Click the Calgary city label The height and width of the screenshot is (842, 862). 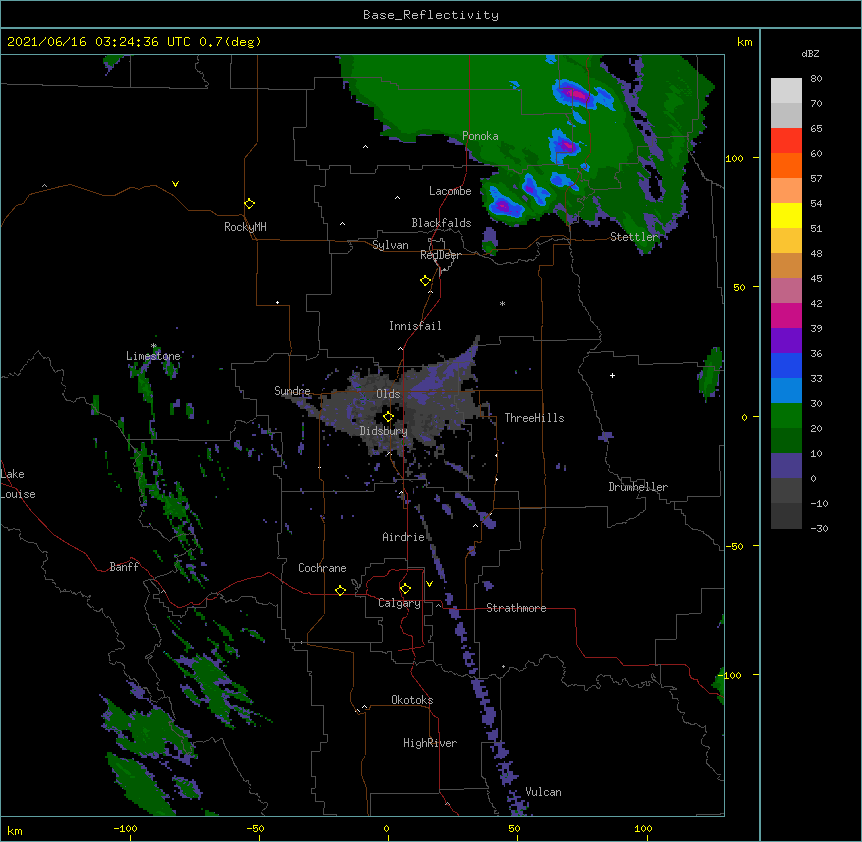coord(399,603)
